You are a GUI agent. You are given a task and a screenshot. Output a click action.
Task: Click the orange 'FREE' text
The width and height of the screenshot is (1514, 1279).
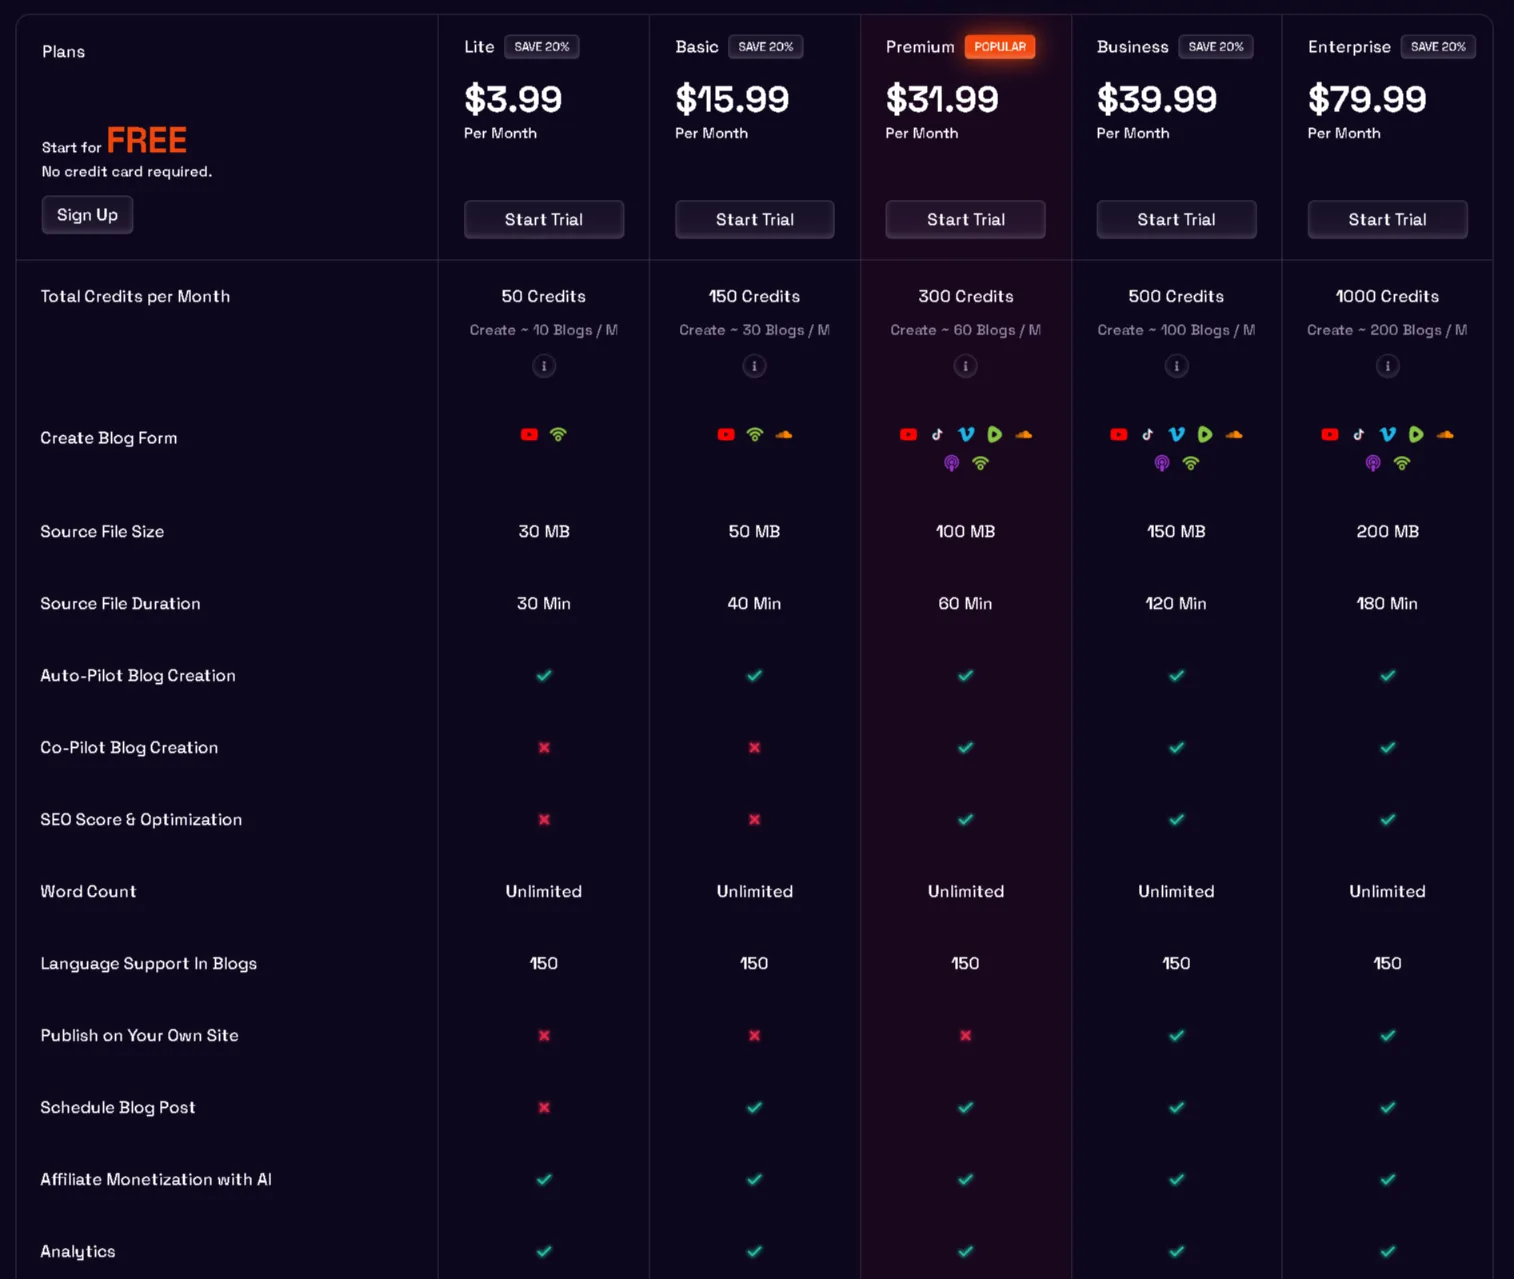tap(147, 140)
